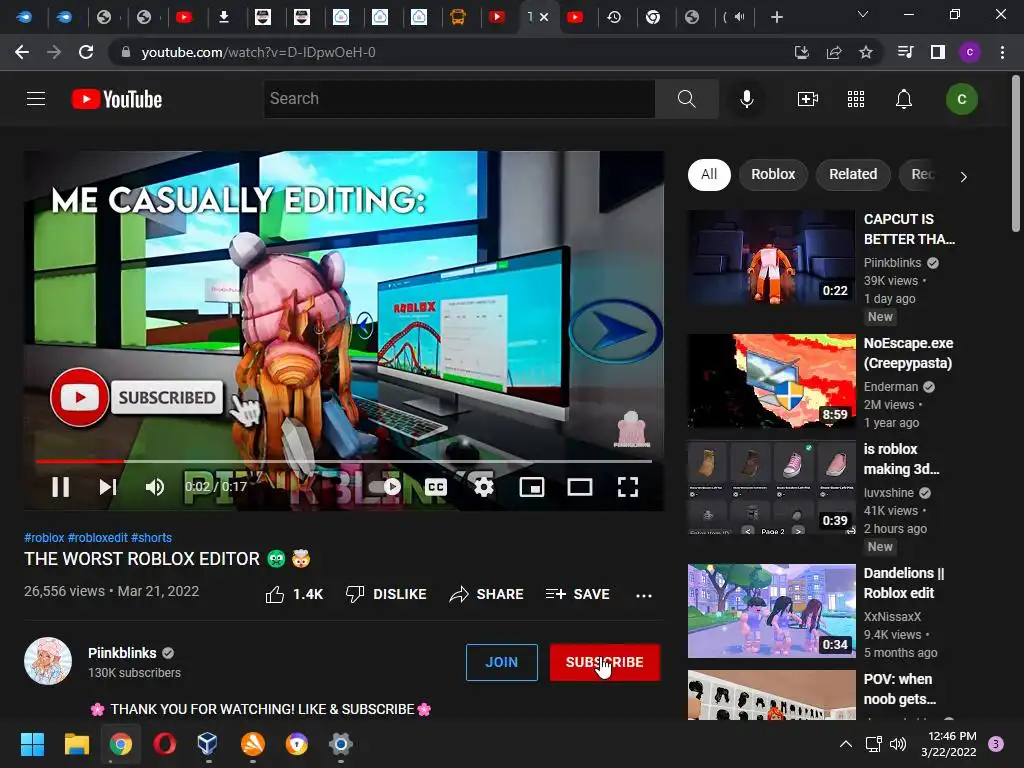Mute the video volume
1024x768 pixels.
coord(155,487)
